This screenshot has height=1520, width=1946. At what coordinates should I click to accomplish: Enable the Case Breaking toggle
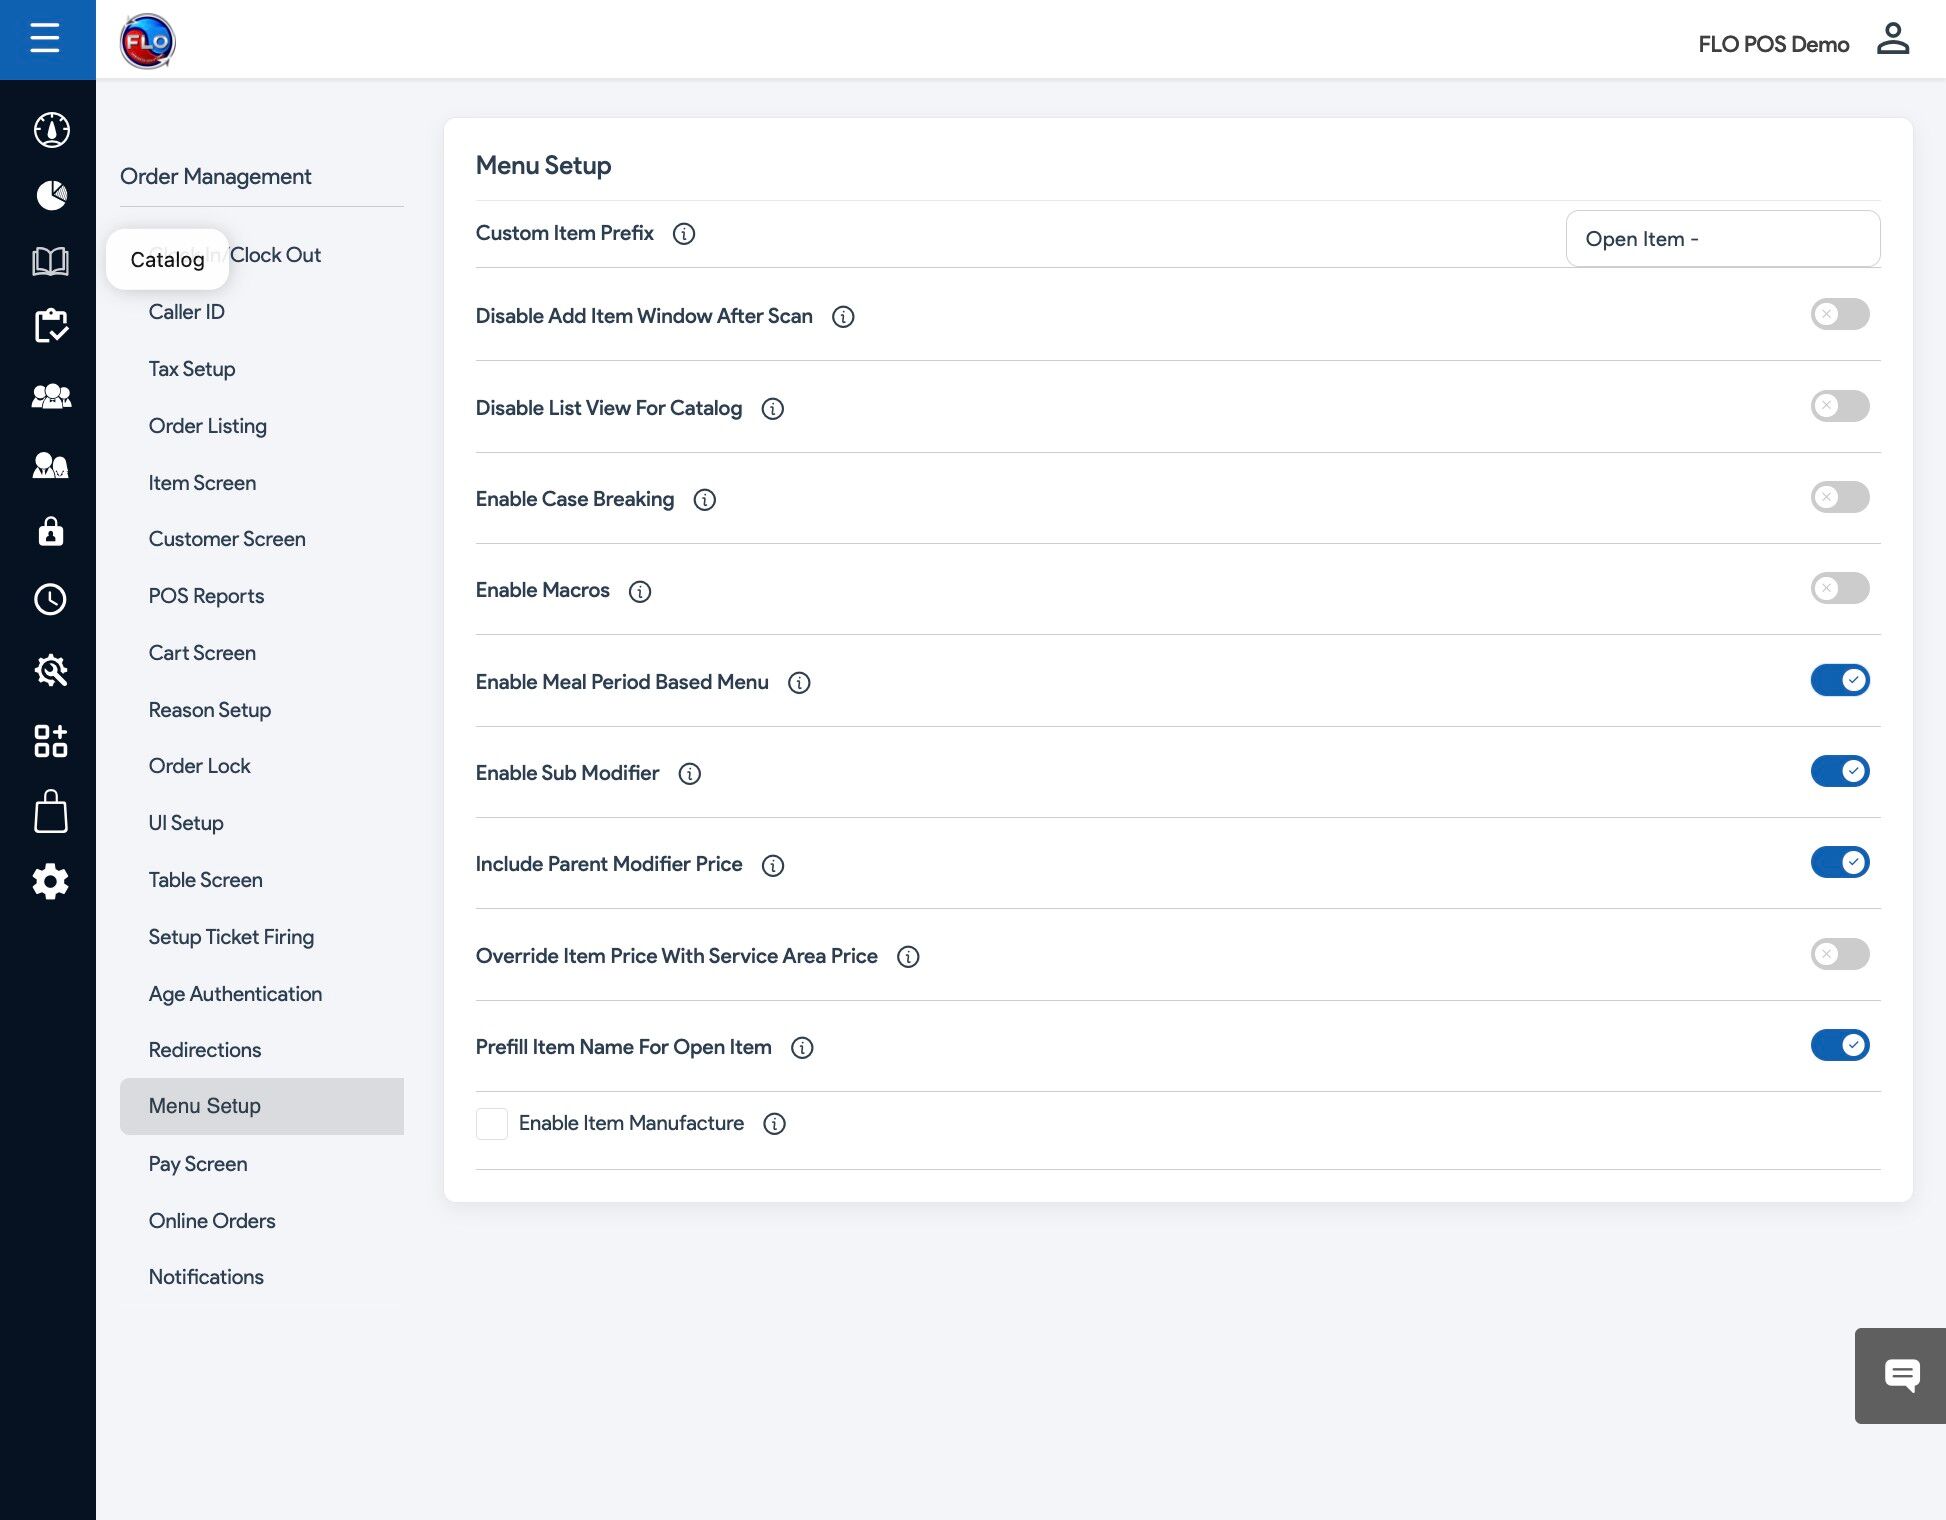[x=1838, y=497]
